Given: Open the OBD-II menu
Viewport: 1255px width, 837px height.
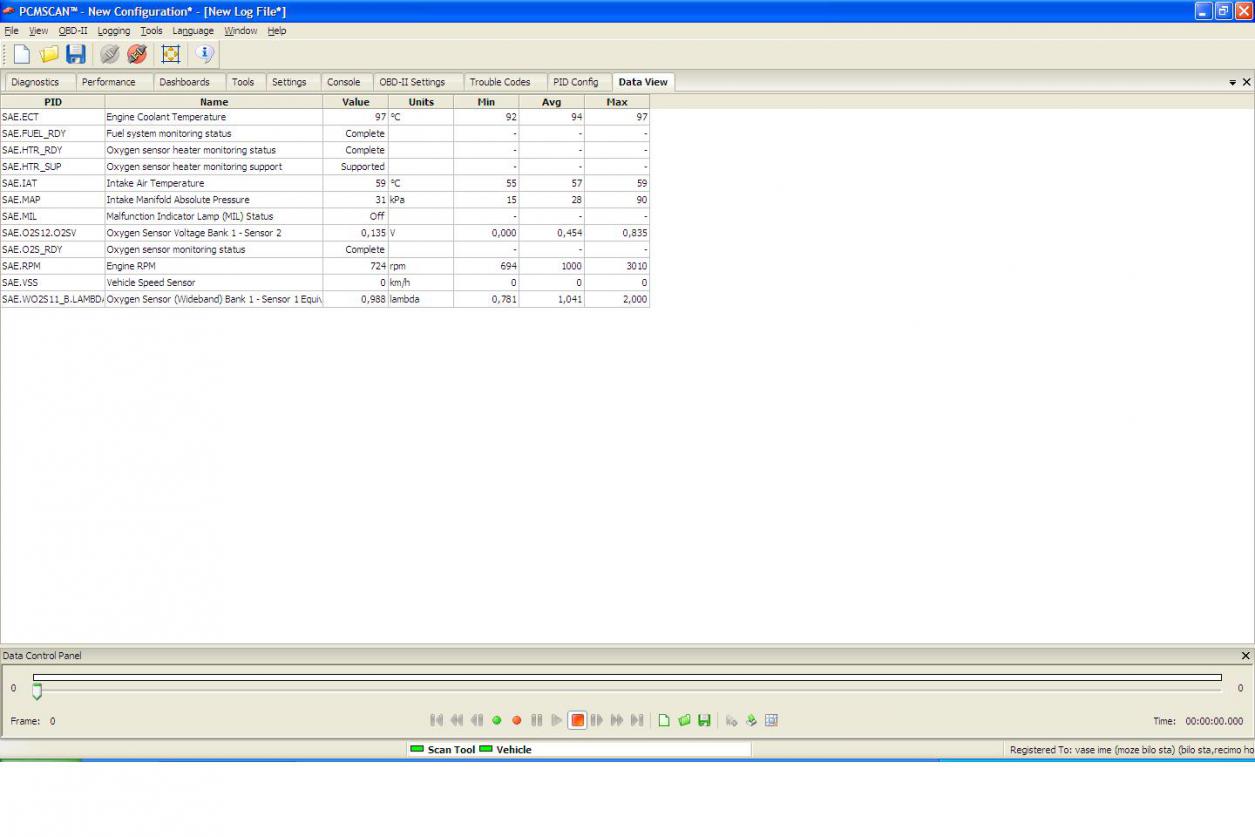Looking at the screenshot, I should [73, 31].
